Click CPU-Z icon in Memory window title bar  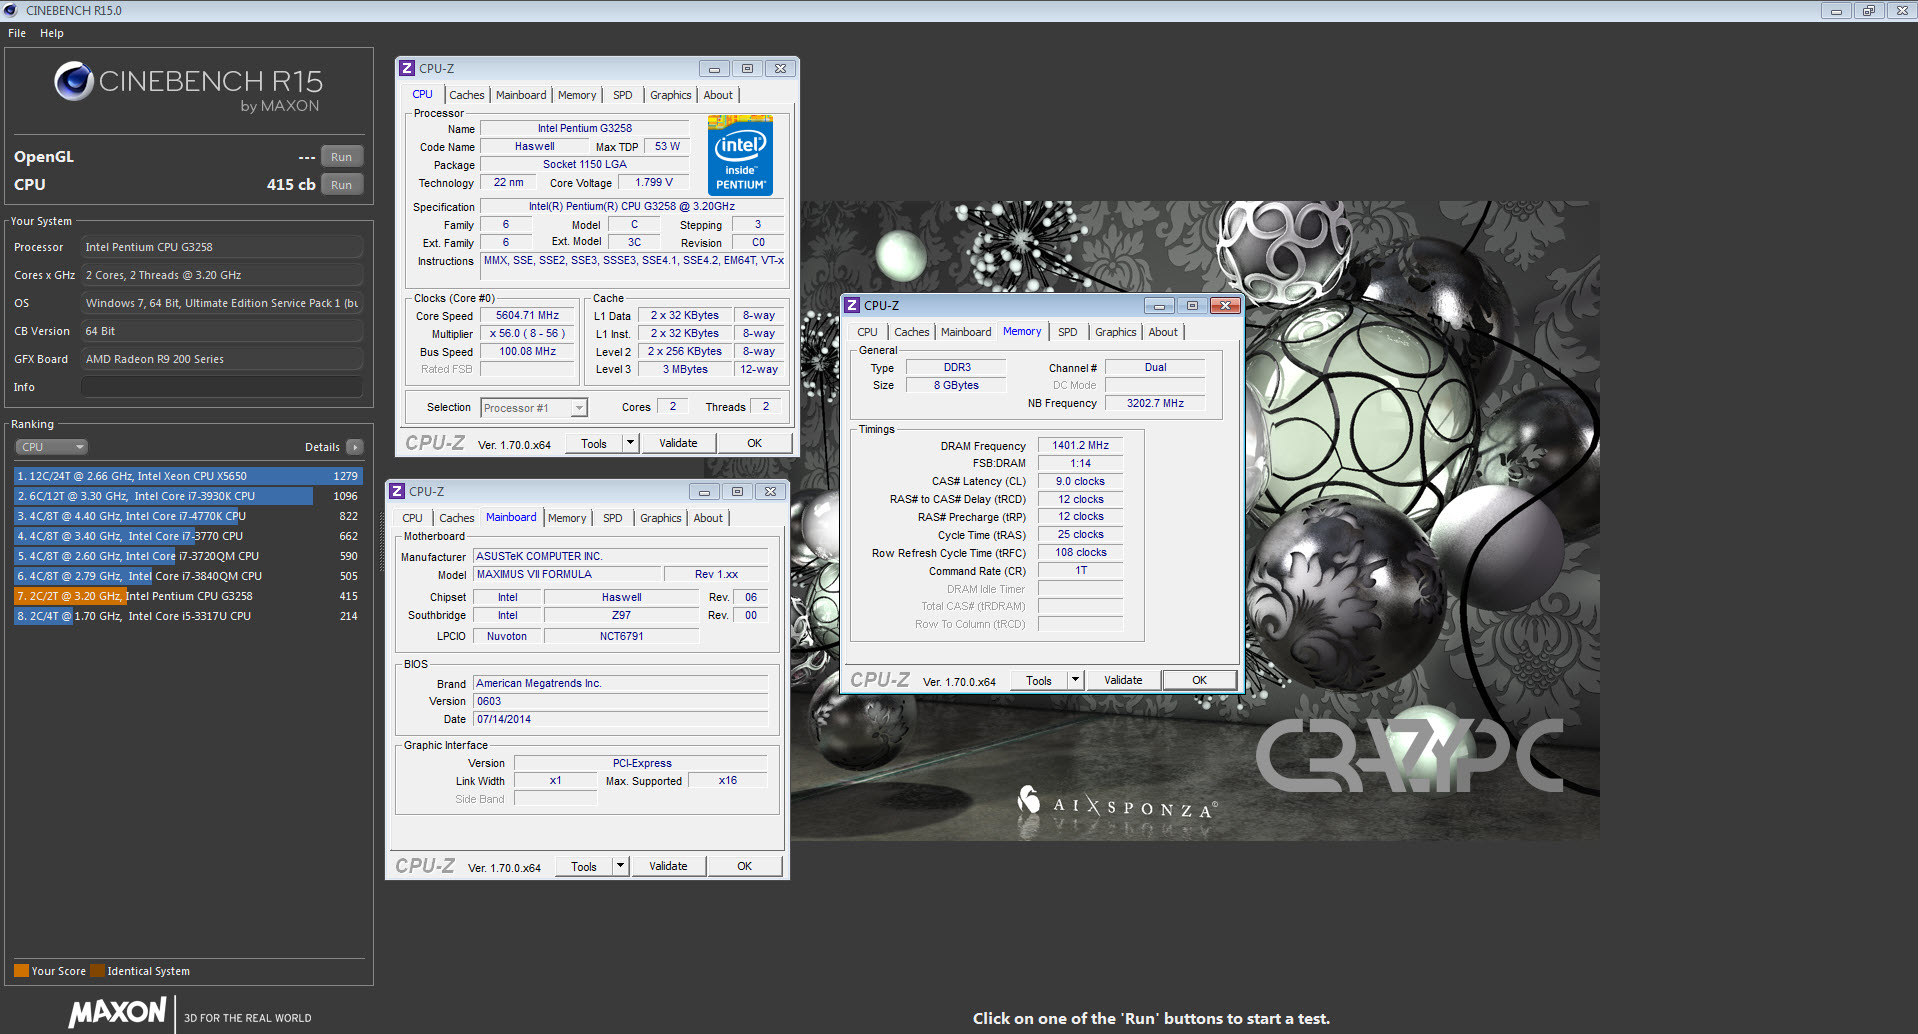pyautogui.click(x=852, y=305)
